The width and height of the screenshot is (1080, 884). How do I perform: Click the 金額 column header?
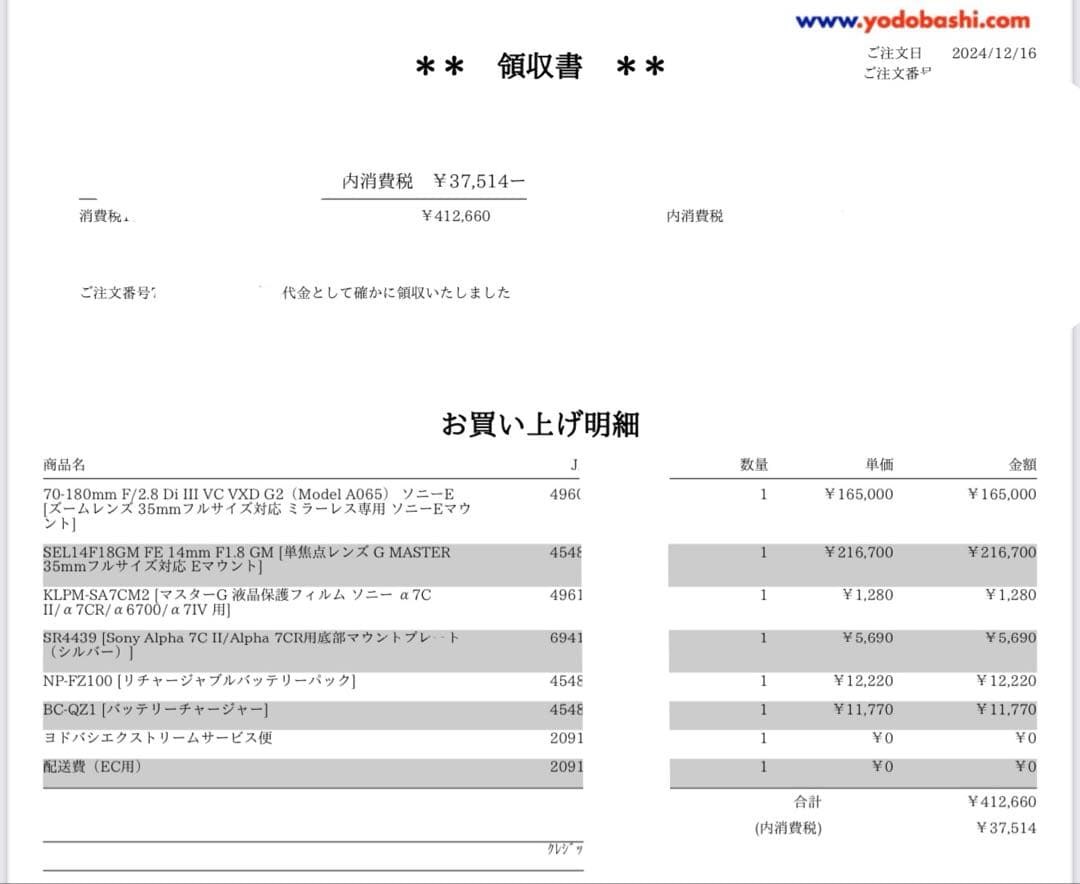click(1022, 465)
